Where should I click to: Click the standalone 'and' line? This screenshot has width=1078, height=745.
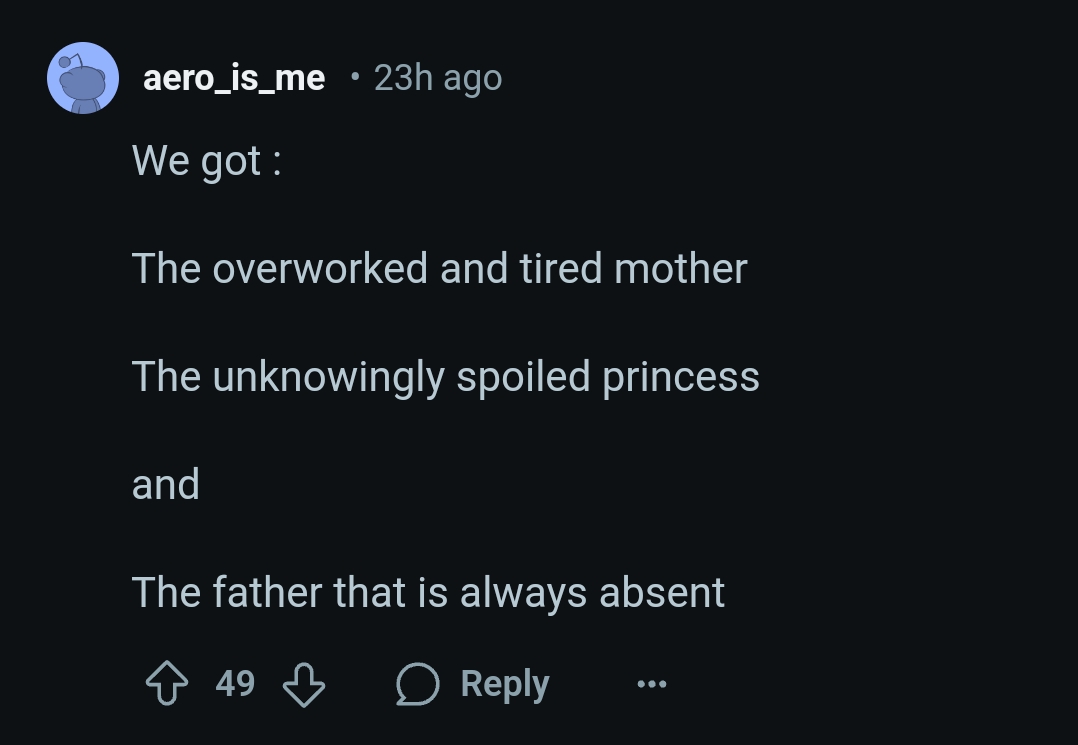click(x=166, y=485)
